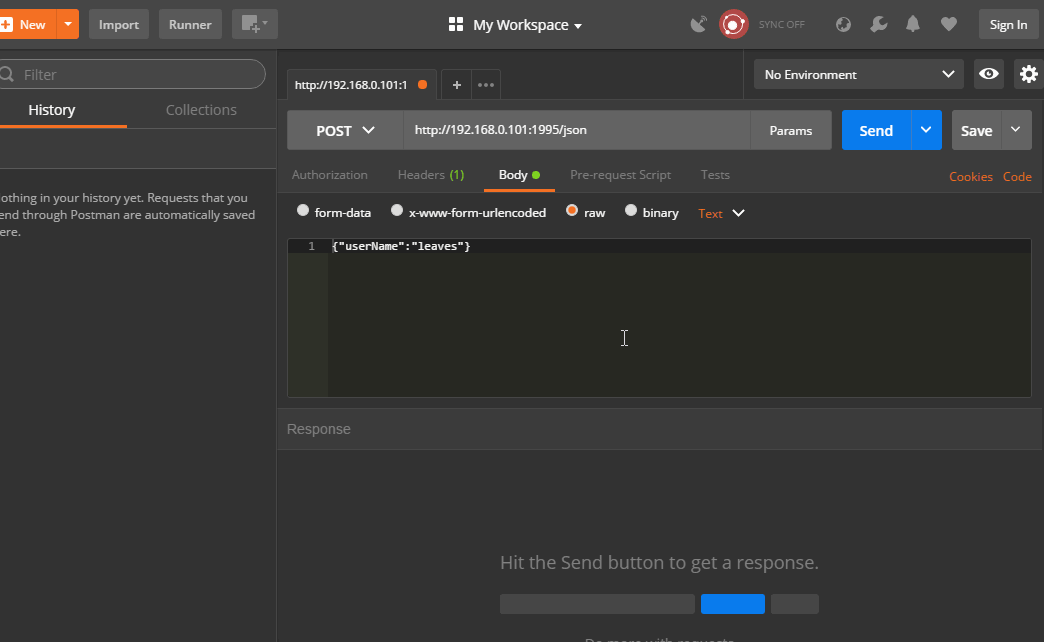Viewport: 1044px width, 642px height.
Task: Add a new request tab with the plus icon
Action: [456, 85]
